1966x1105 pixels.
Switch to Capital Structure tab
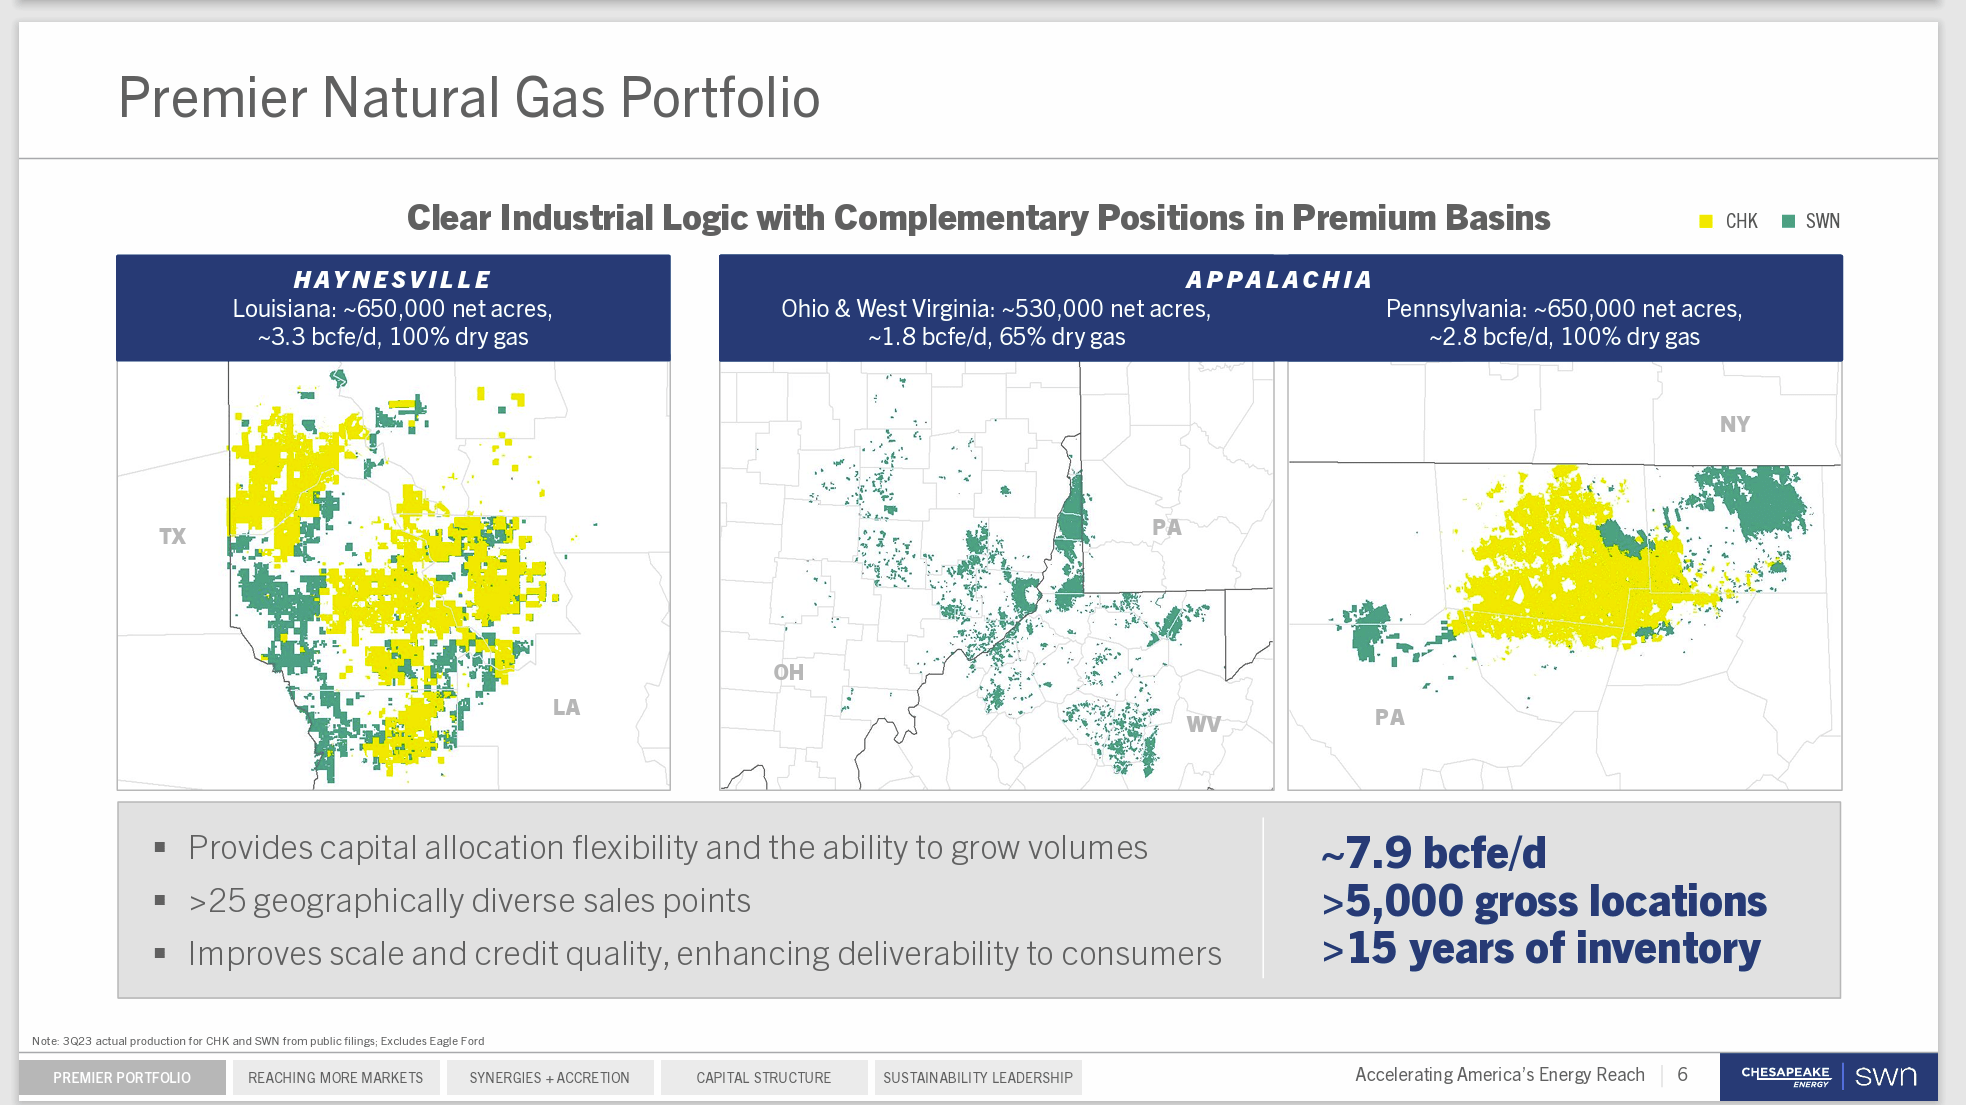tap(763, 1077)
